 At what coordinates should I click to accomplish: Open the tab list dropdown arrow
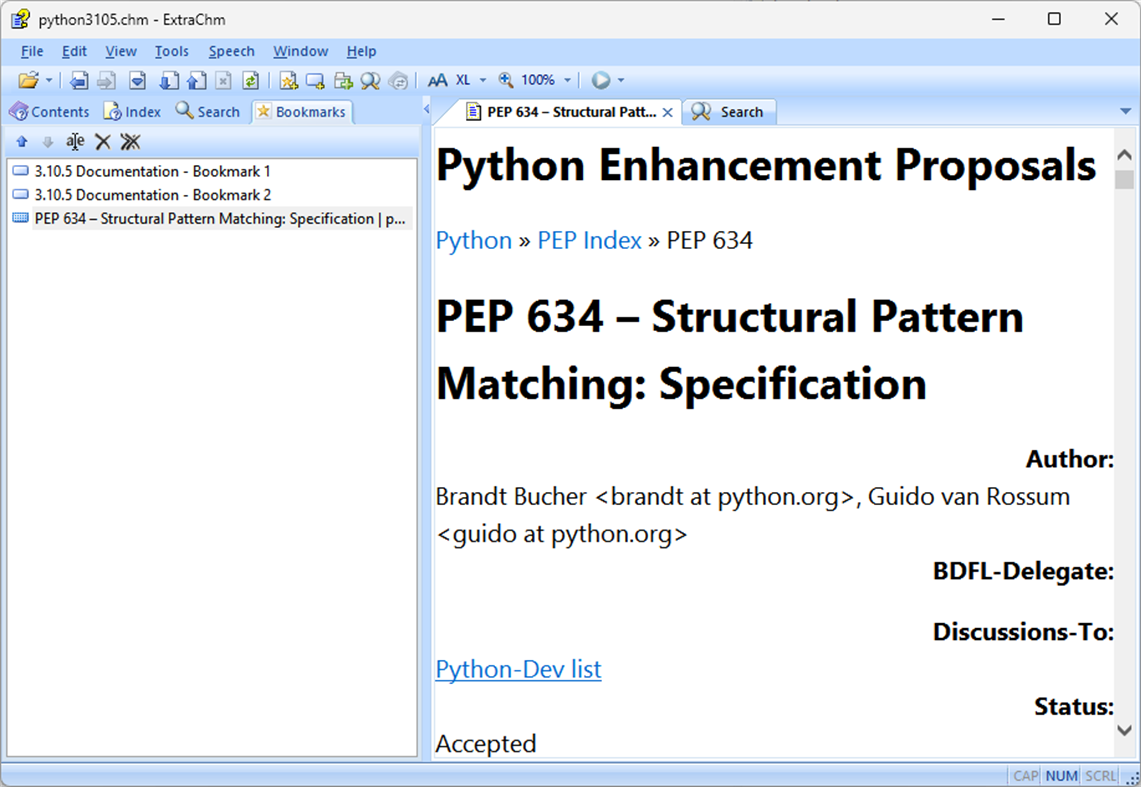click(x=1125, y=111)
